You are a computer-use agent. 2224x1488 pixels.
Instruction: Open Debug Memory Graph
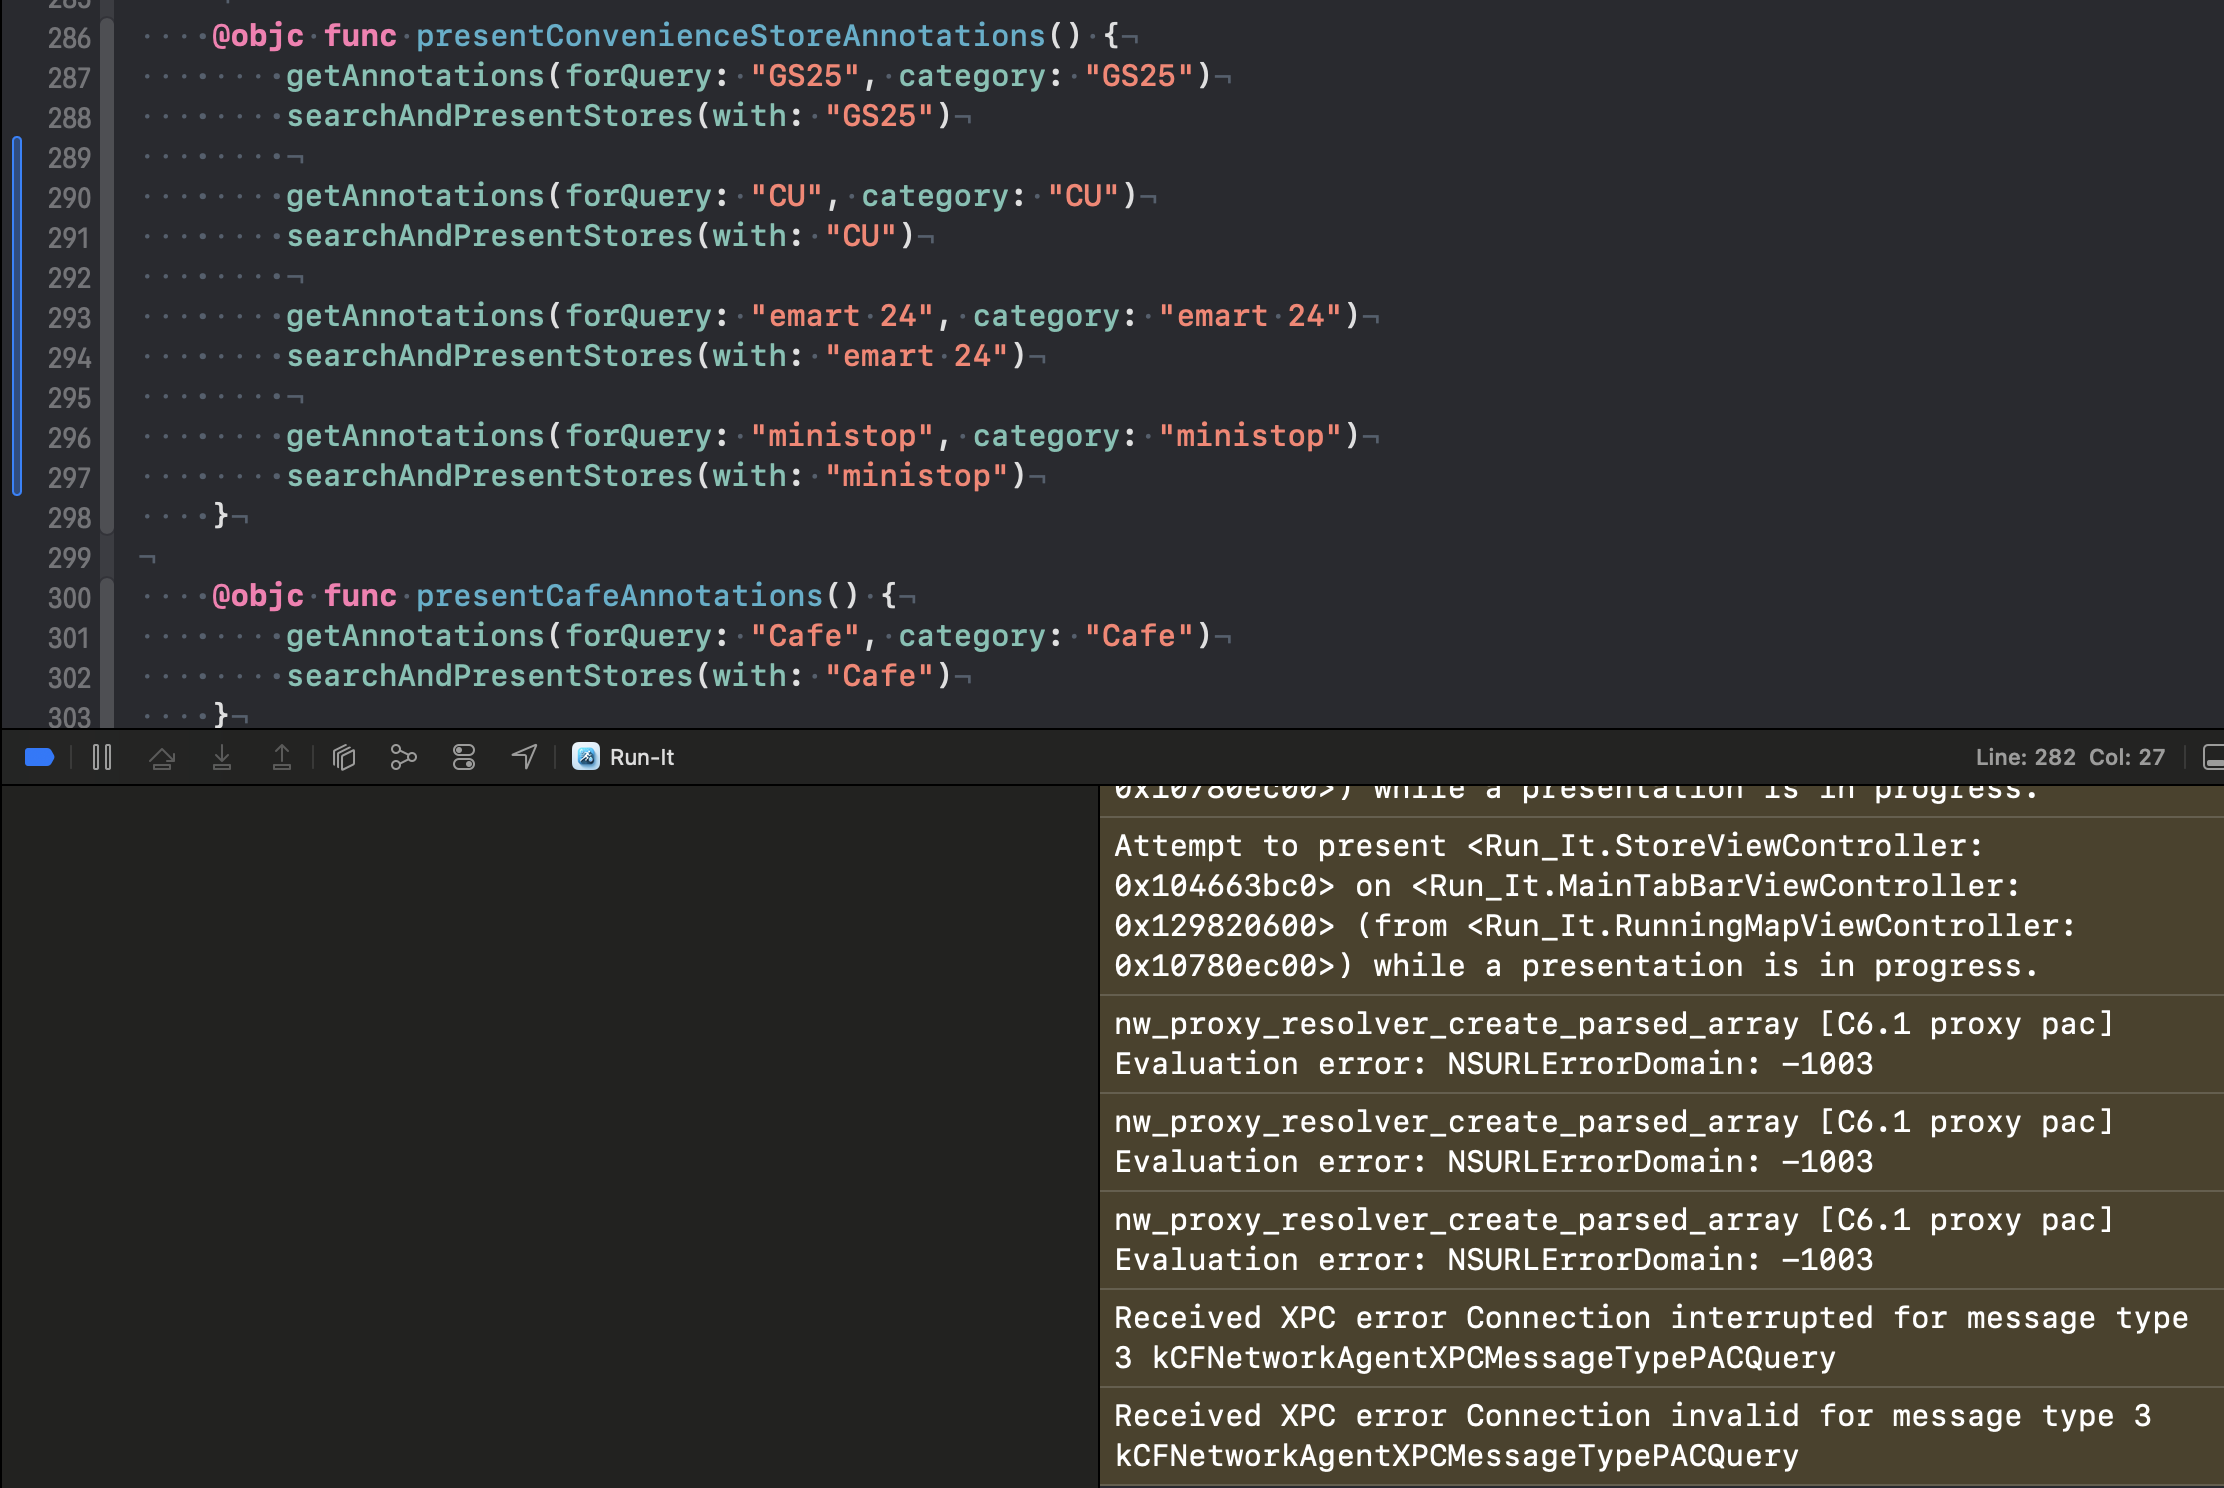[403, 757]
